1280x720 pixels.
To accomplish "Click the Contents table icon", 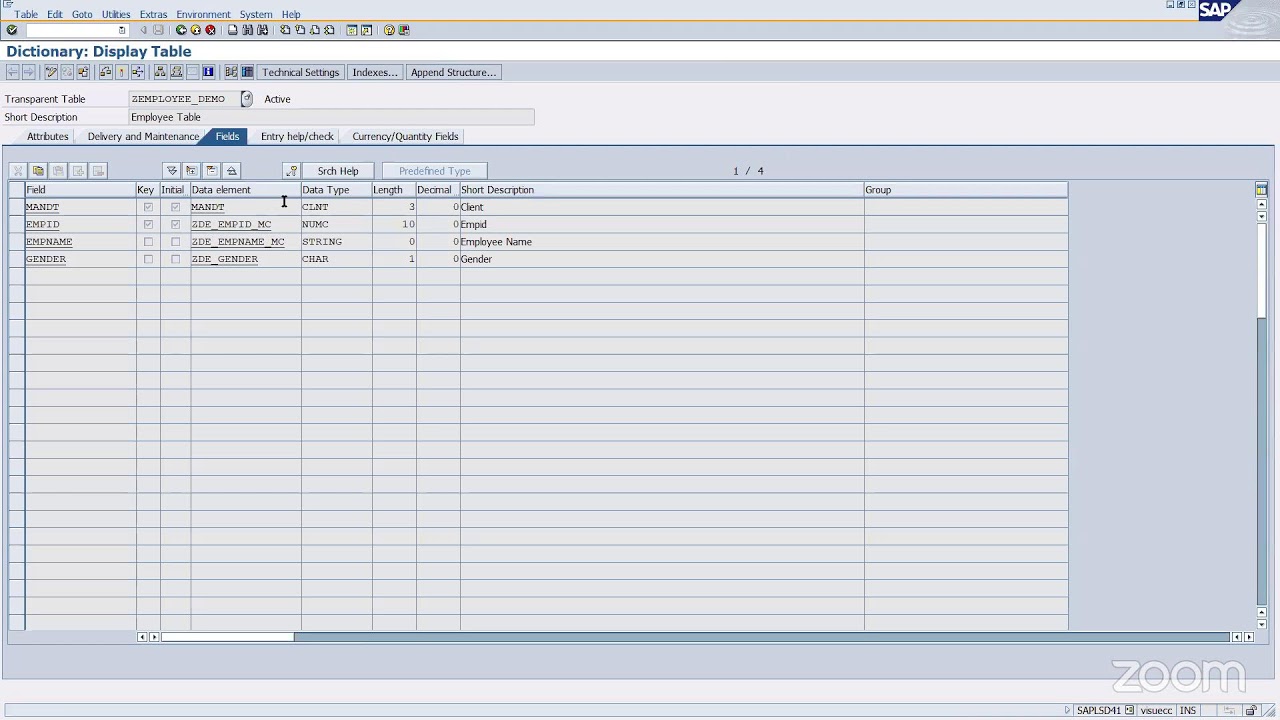I will (x=247, y=72).
